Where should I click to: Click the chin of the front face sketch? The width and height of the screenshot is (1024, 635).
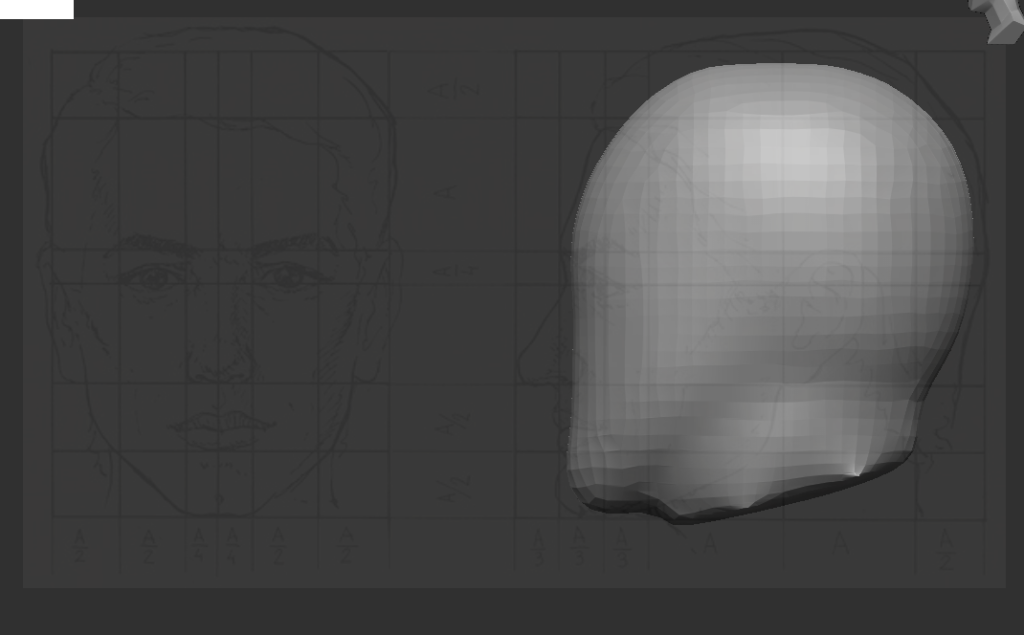(220, 490)
